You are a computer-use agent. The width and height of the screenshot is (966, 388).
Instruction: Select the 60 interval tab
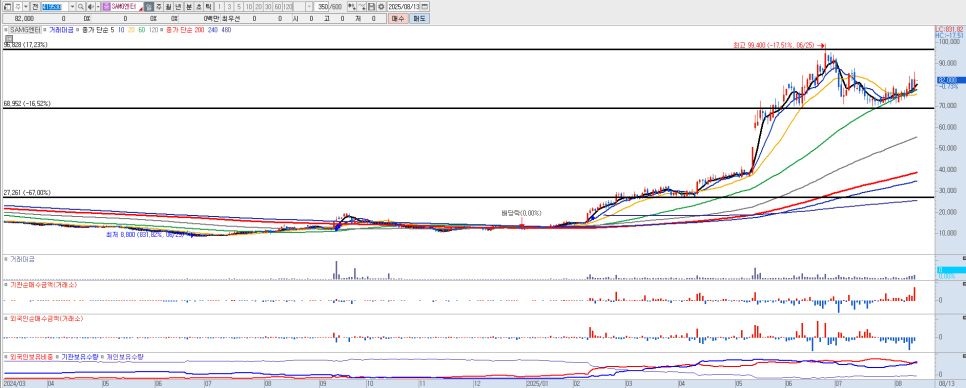tap(277, 6)
